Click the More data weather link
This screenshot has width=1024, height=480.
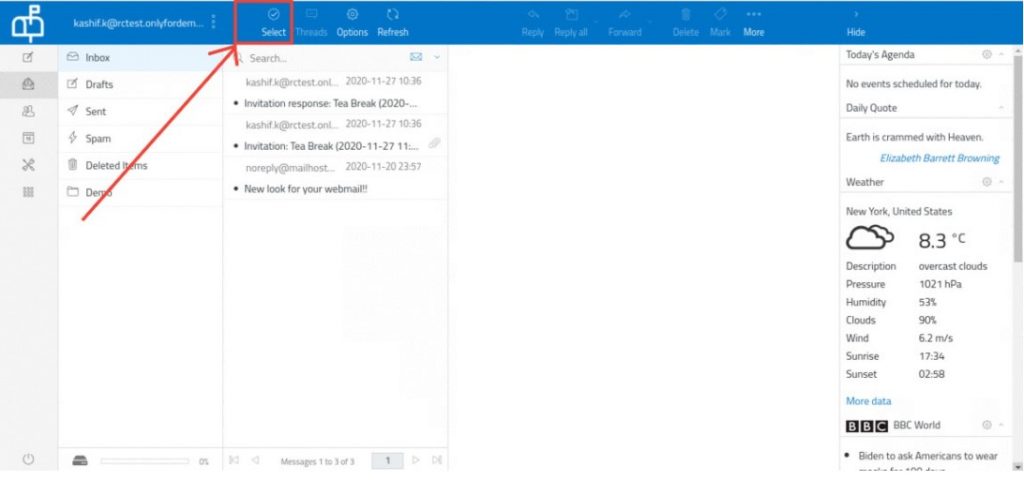pos(868,401)
